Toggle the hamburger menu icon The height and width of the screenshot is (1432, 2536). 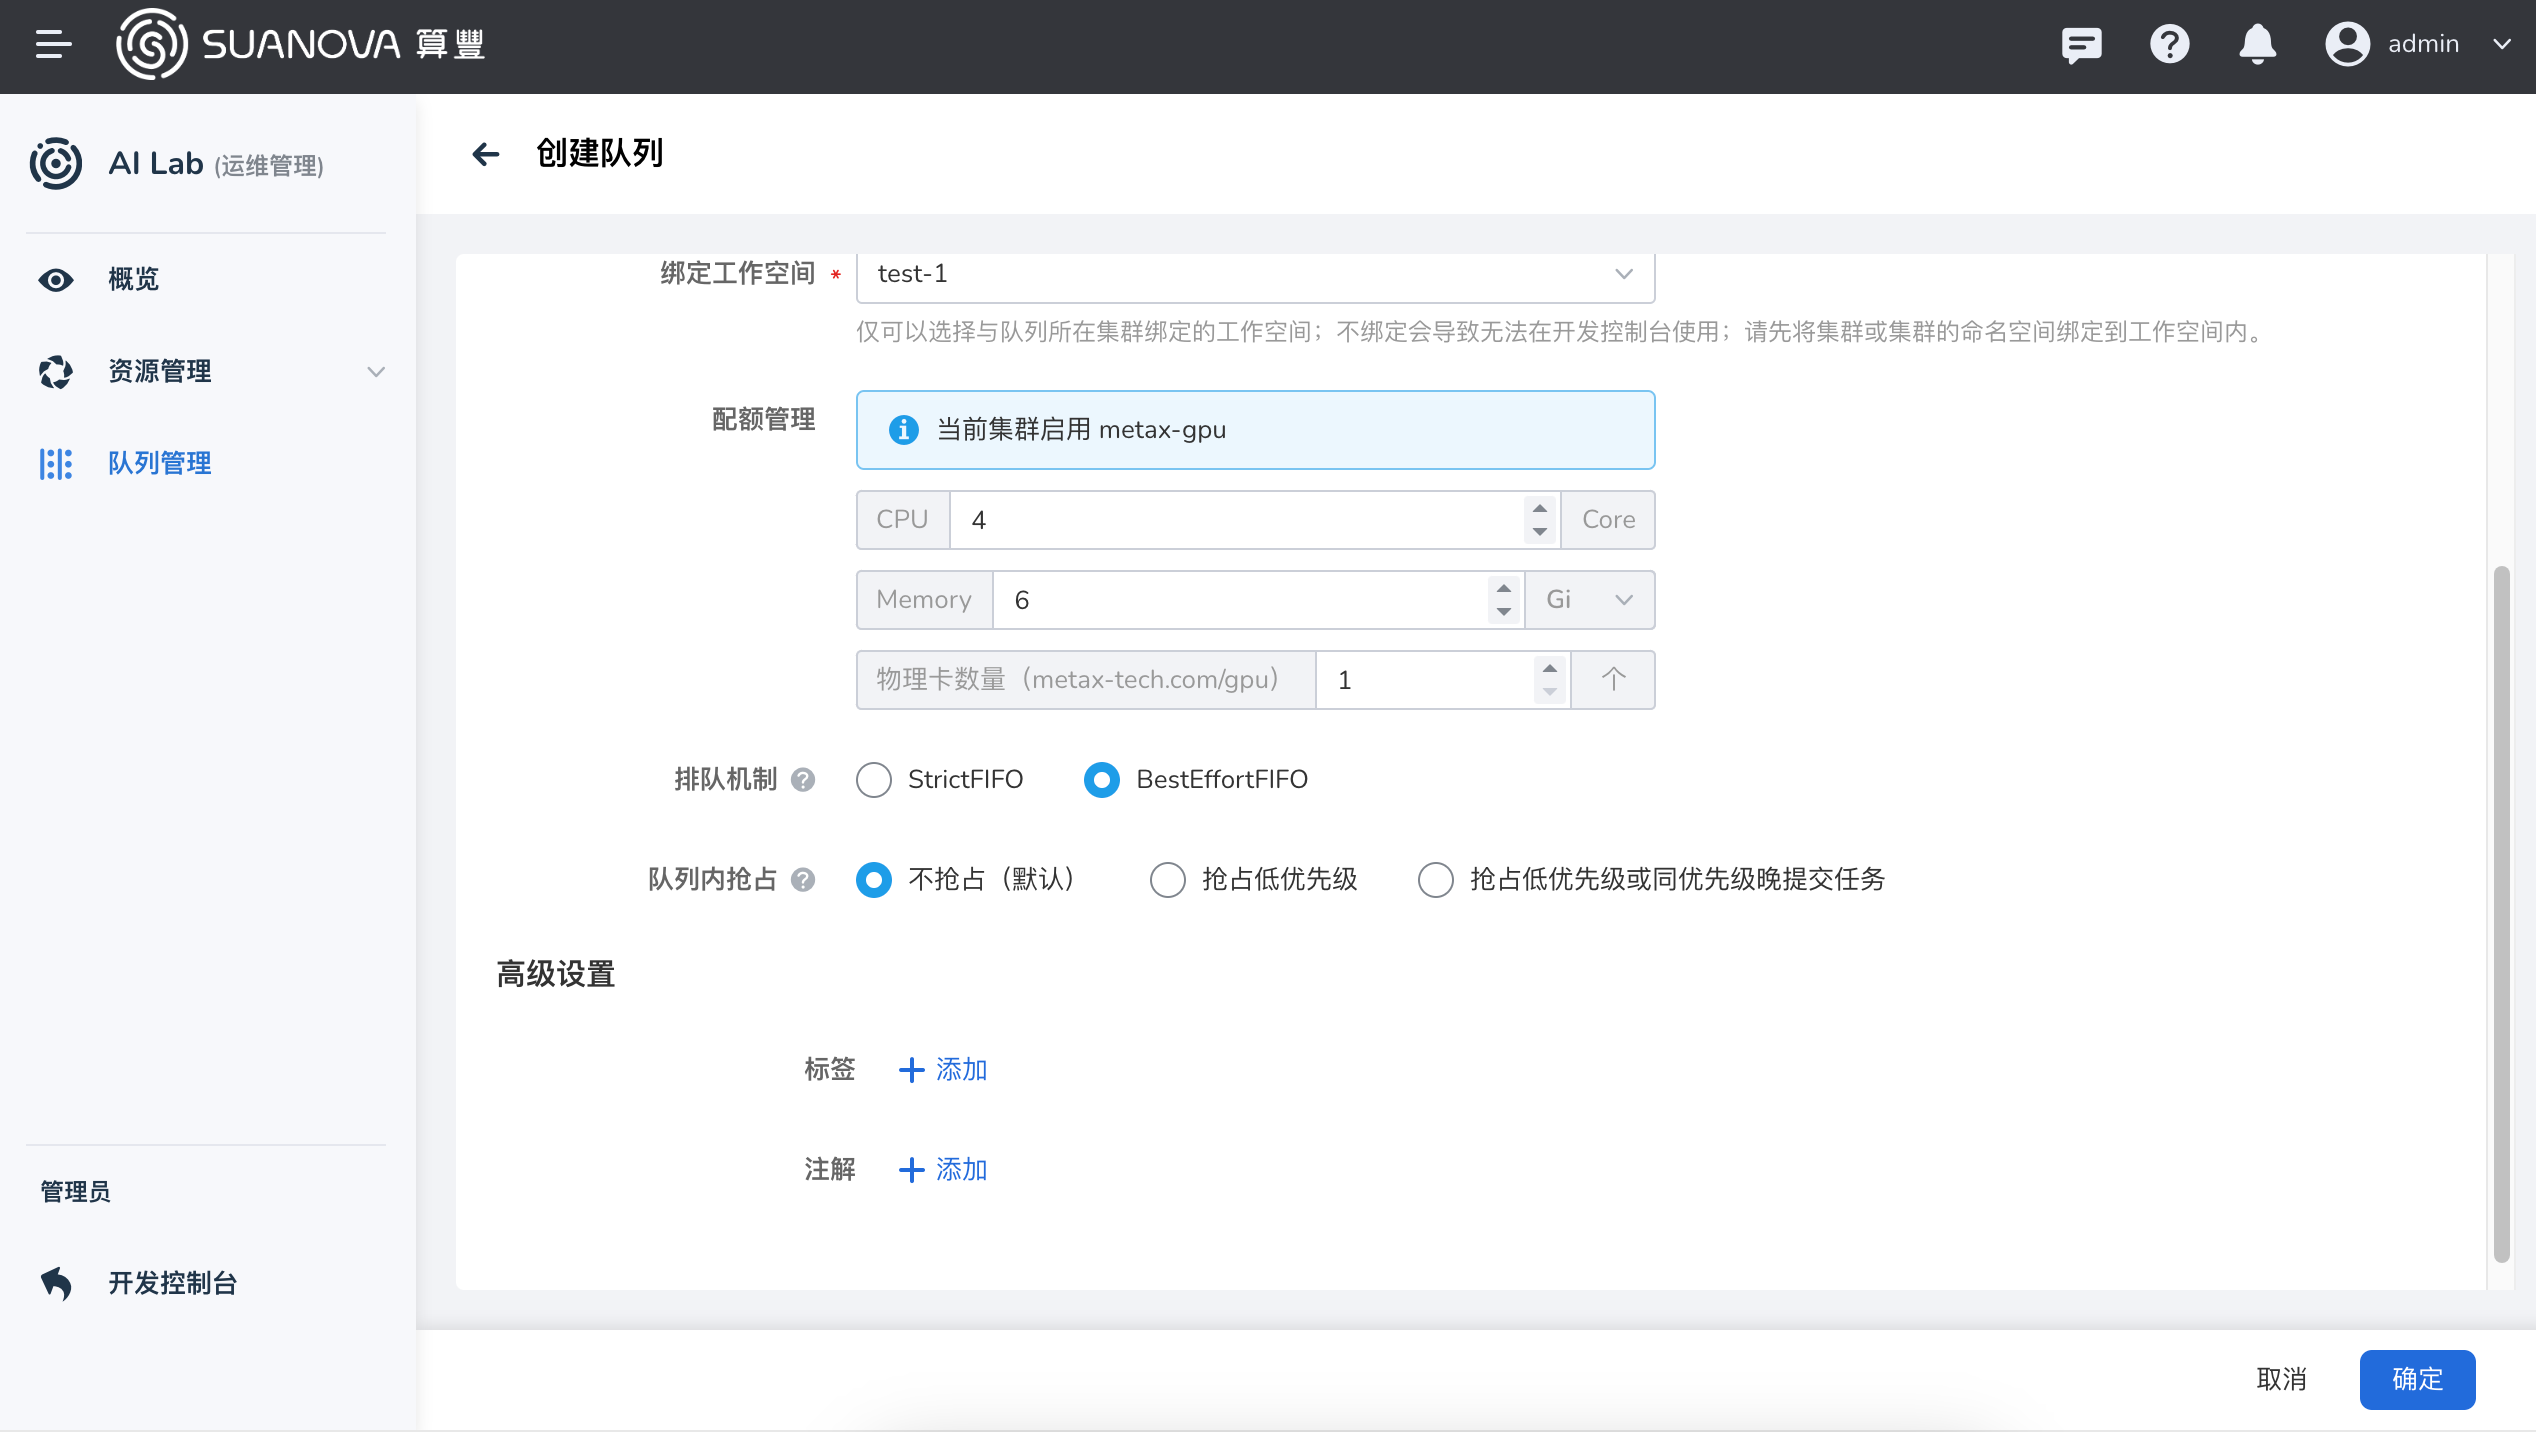point(54,44)
